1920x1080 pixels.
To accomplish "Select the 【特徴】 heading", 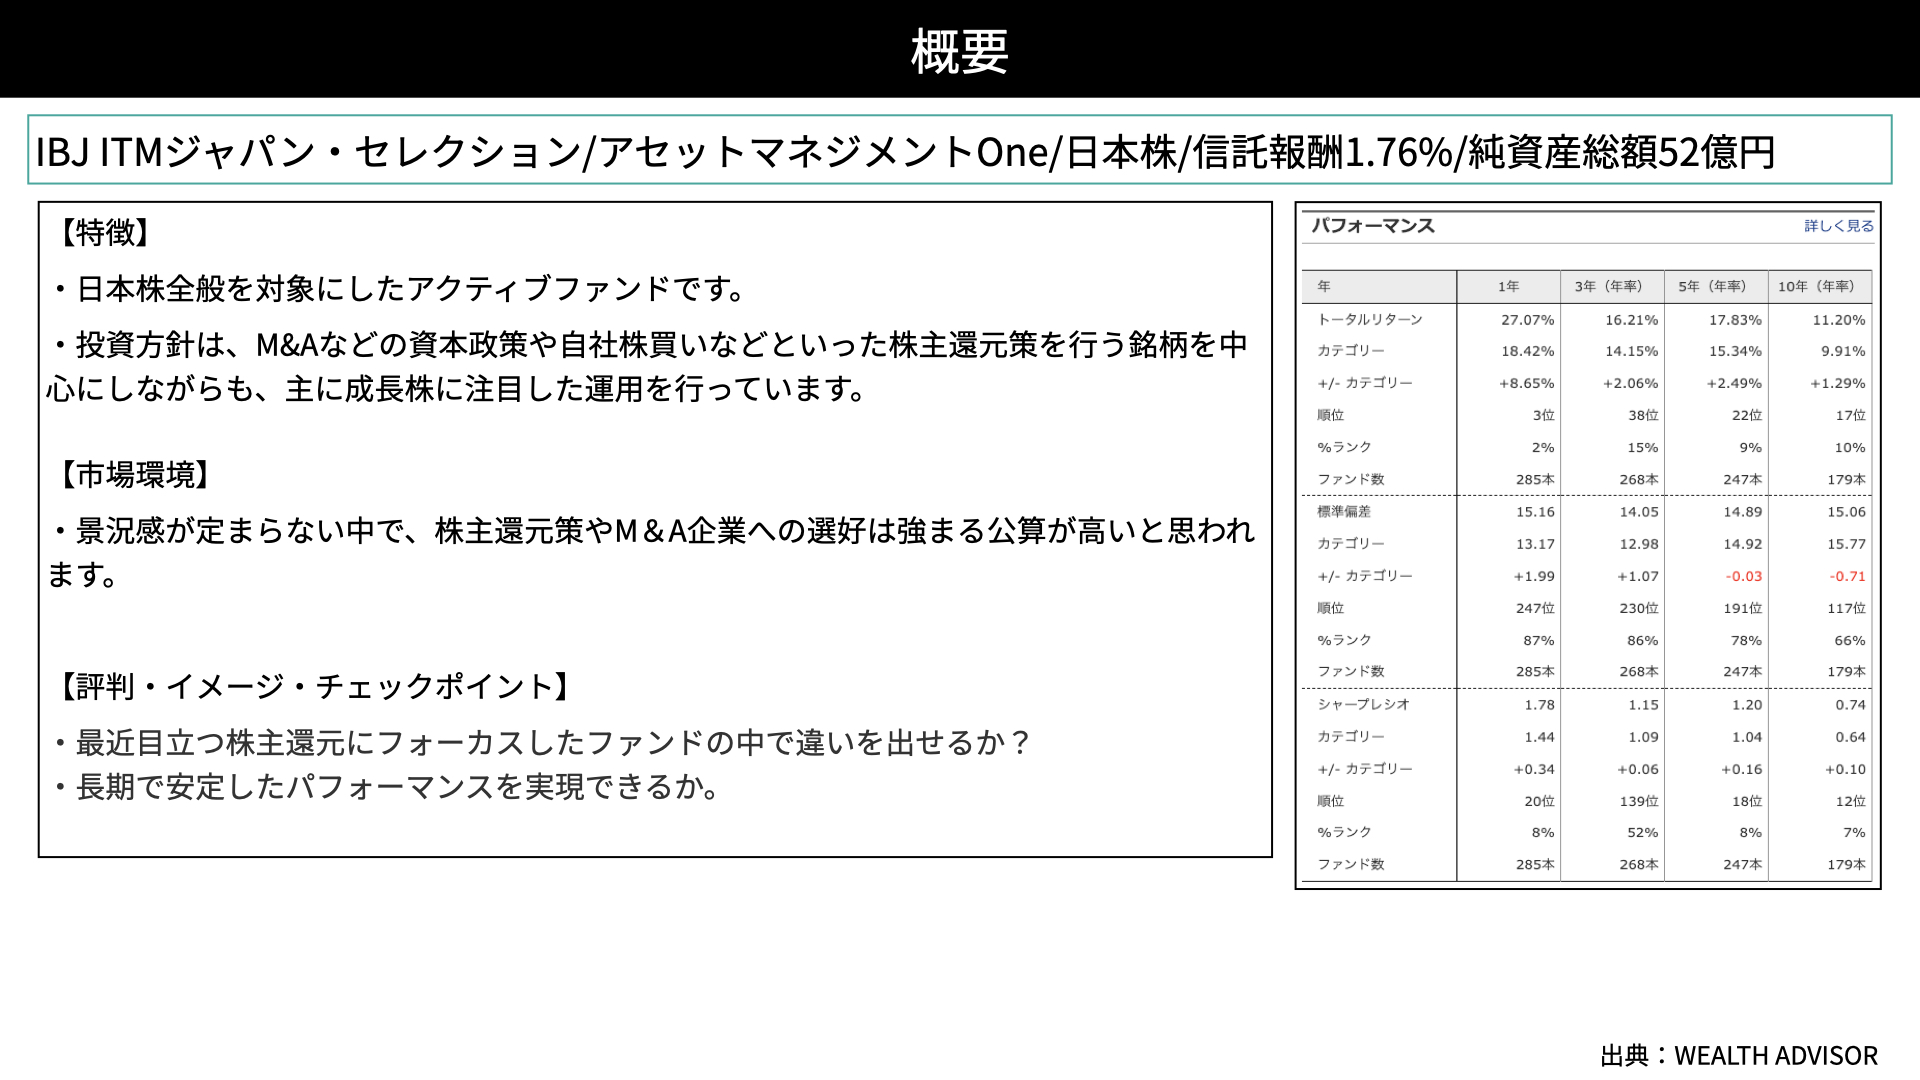I will (x=105, y=232).
